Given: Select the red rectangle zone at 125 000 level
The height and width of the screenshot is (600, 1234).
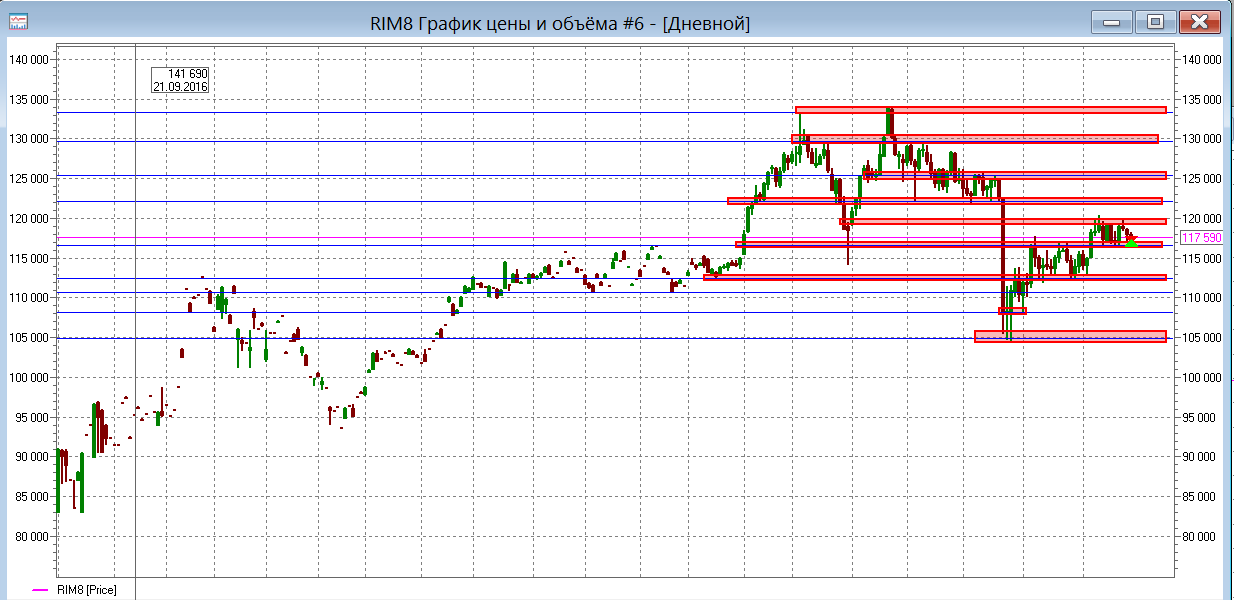Looking at the screenshot, I should tap(1016, 175).
